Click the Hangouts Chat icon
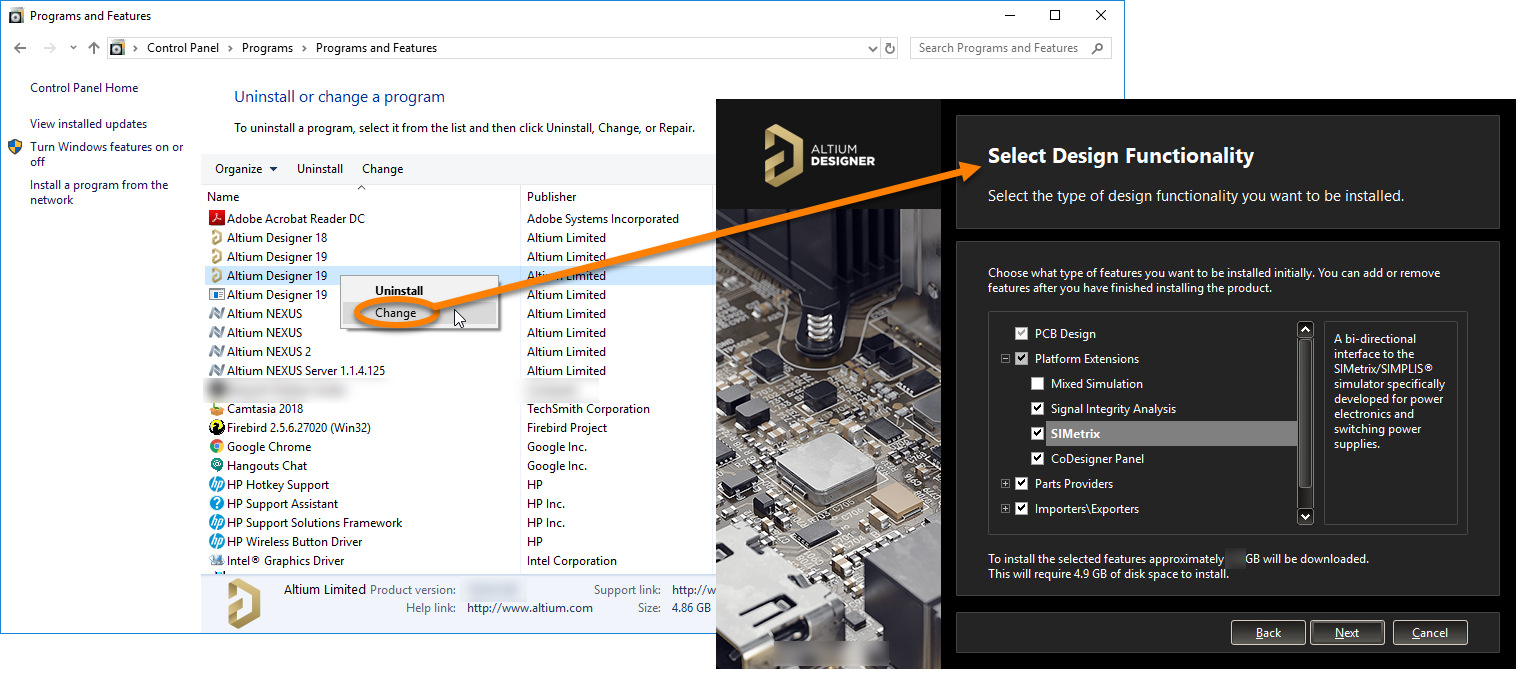 click(216, 466)
